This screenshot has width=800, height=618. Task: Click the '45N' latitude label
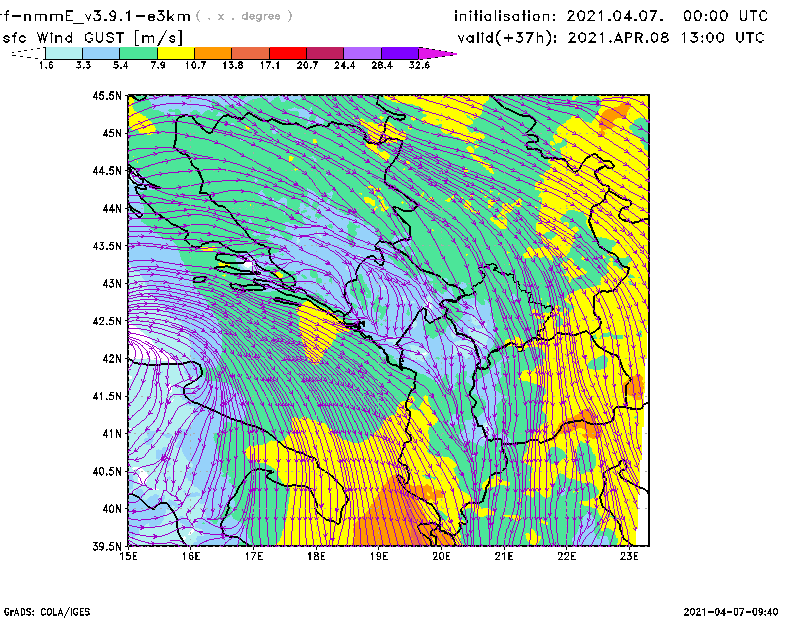point(112,133)
